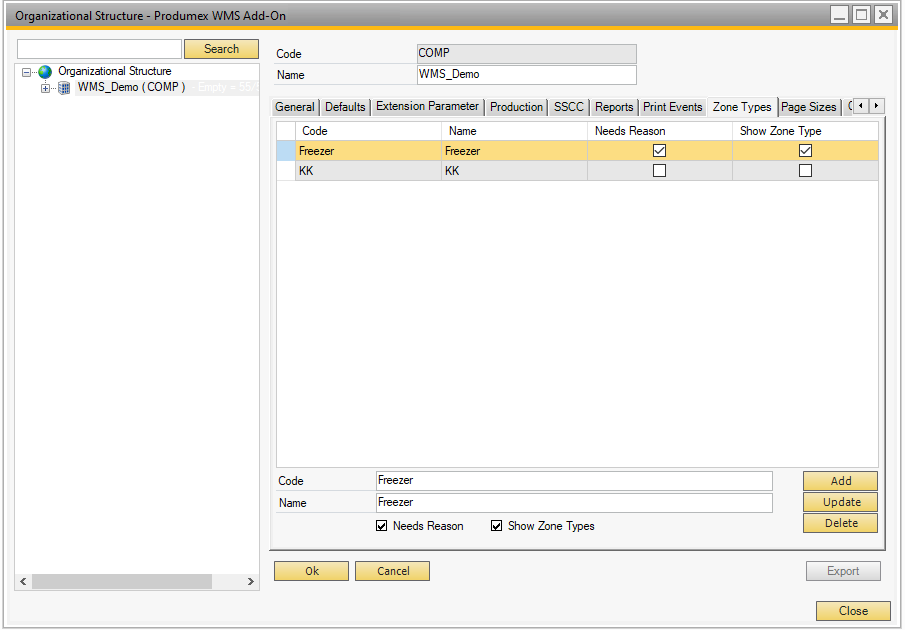Select the KK row in the grid
This screenshot has height=630, width=905.
click(367, 171)
